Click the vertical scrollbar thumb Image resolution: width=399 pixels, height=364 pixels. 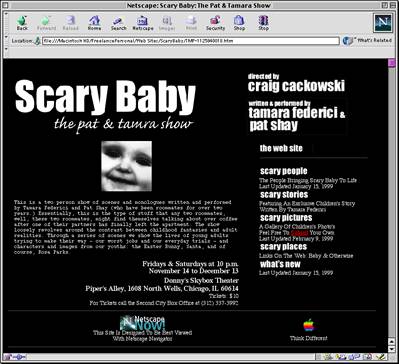392,63
